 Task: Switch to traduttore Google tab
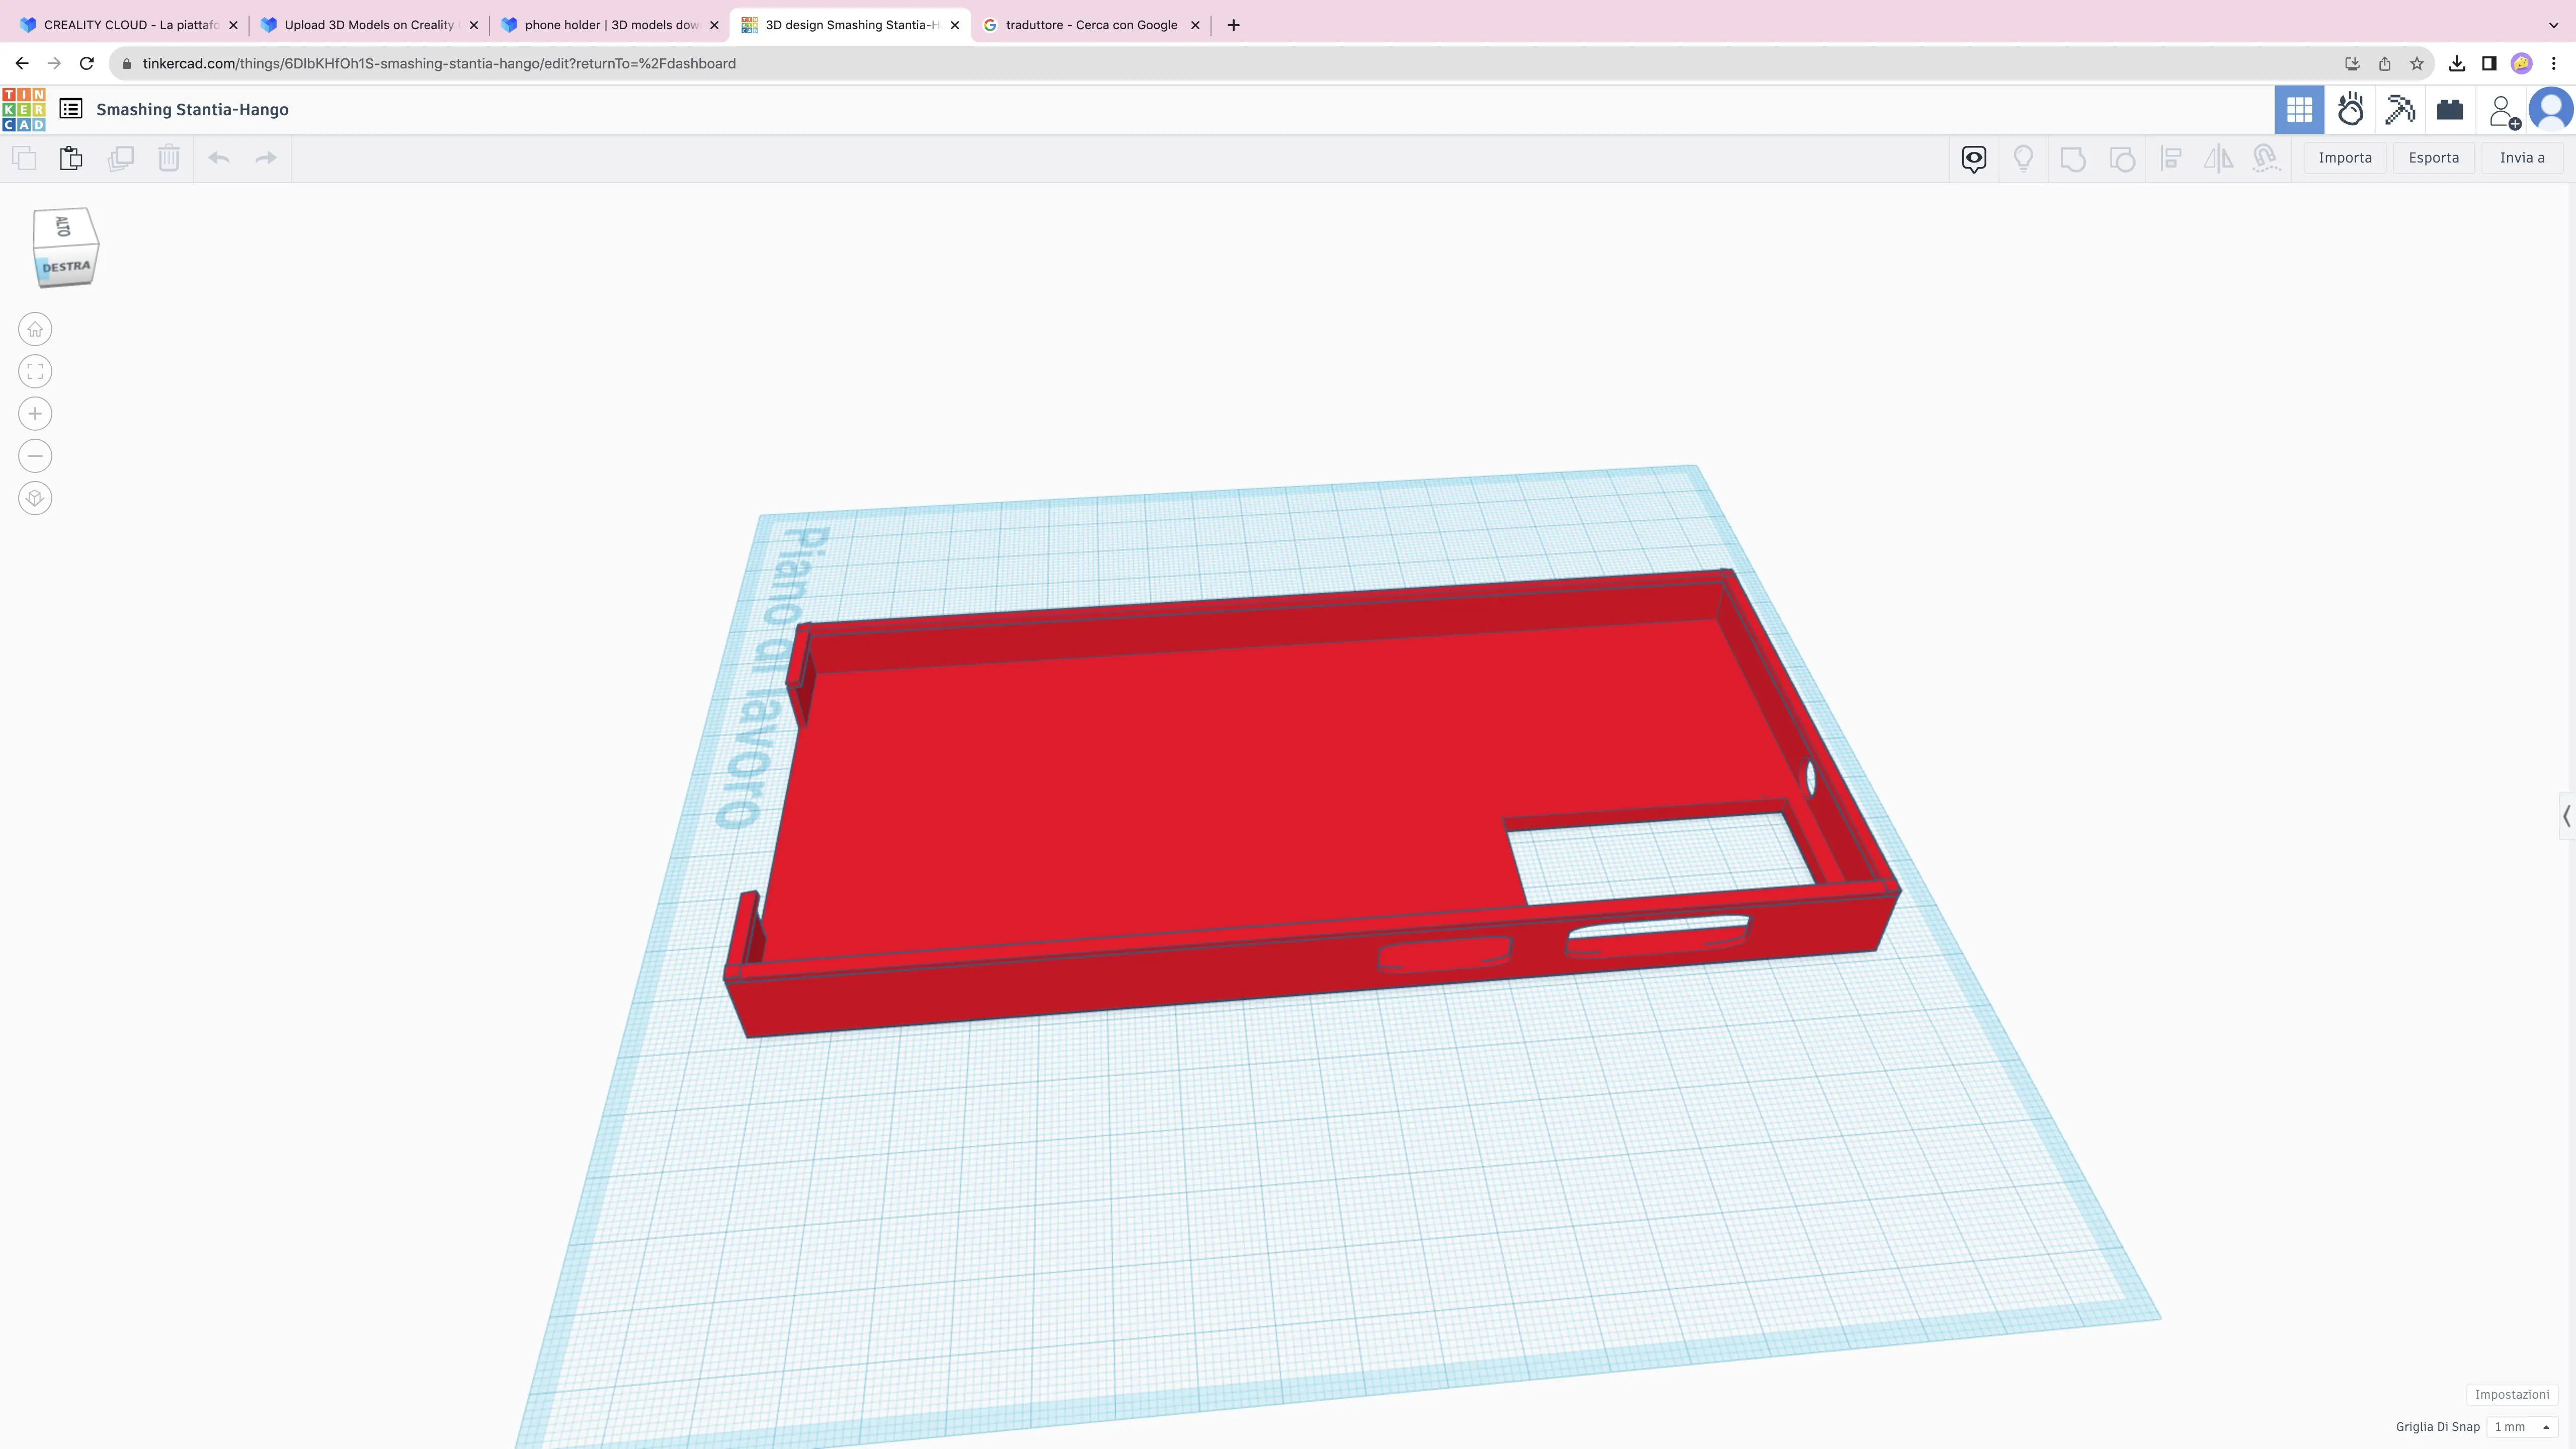pyautogui.click(x=1091, y=25)
